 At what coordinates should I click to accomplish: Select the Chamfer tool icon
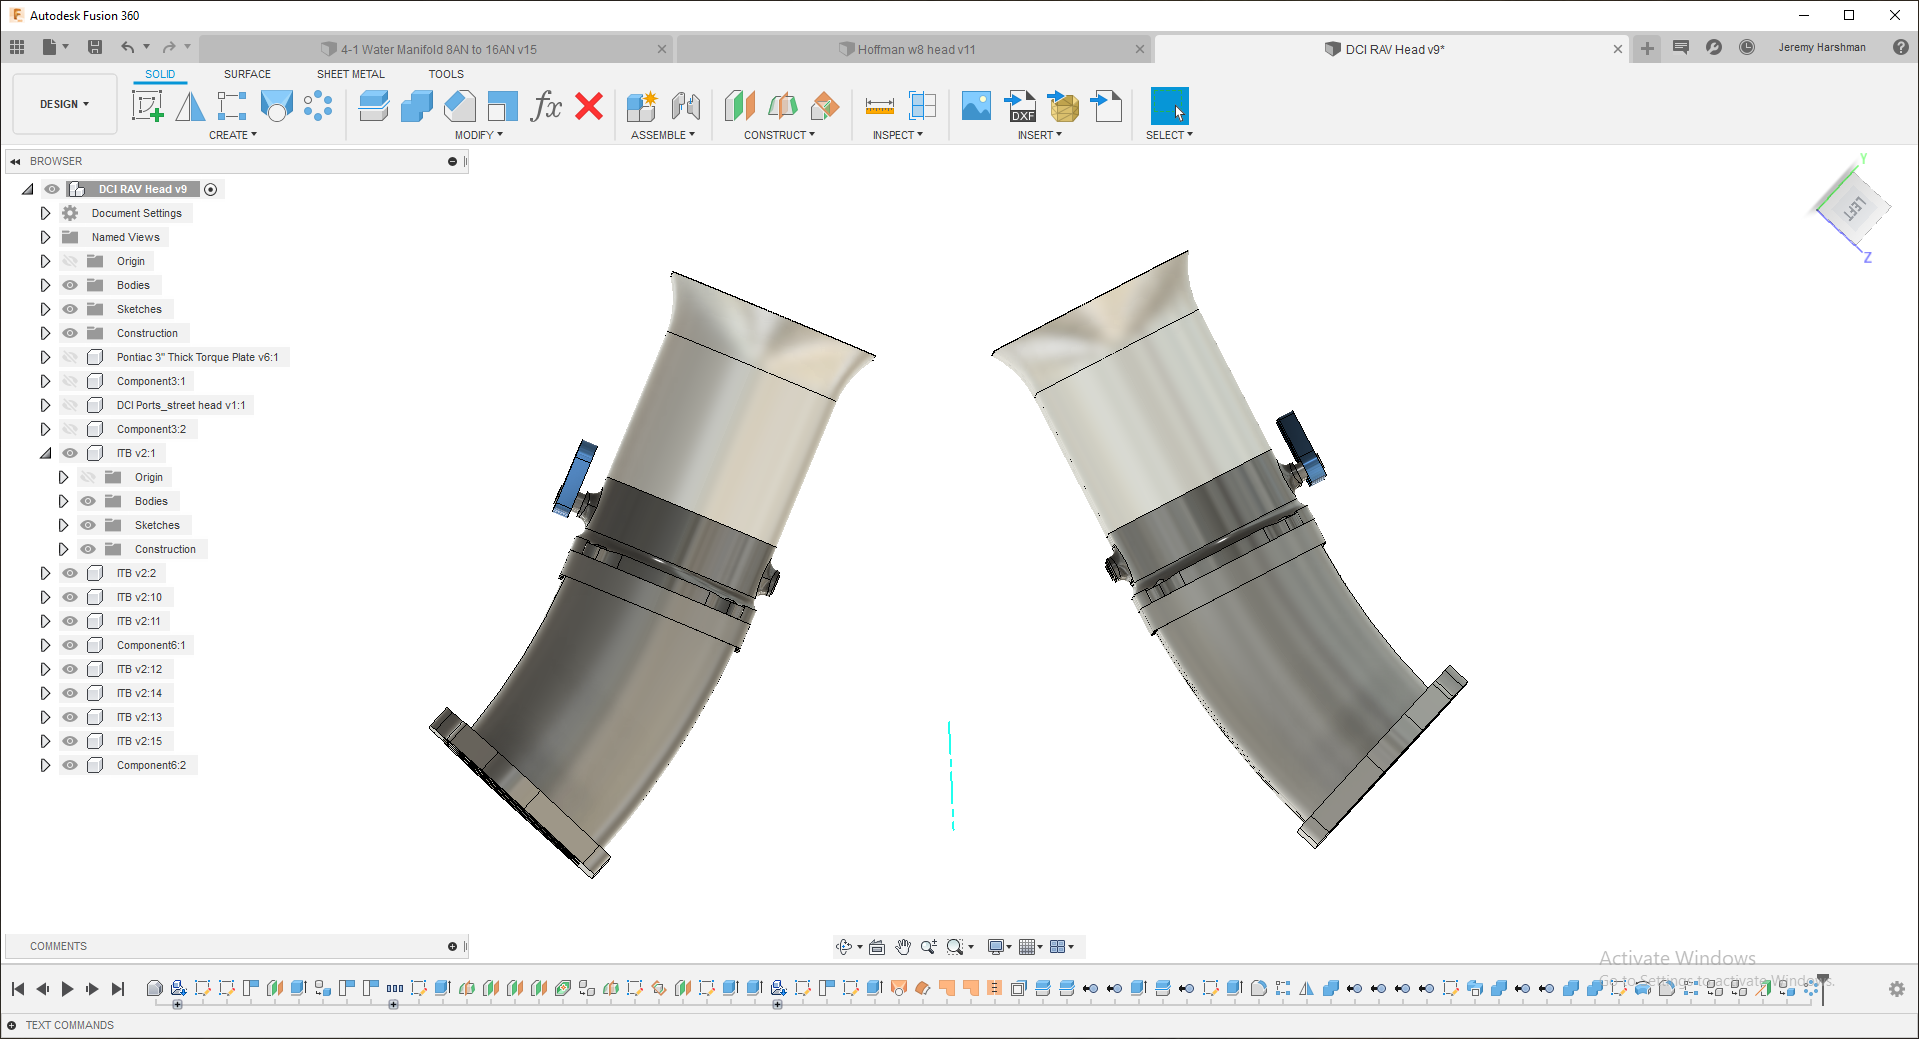click(460, 106)
